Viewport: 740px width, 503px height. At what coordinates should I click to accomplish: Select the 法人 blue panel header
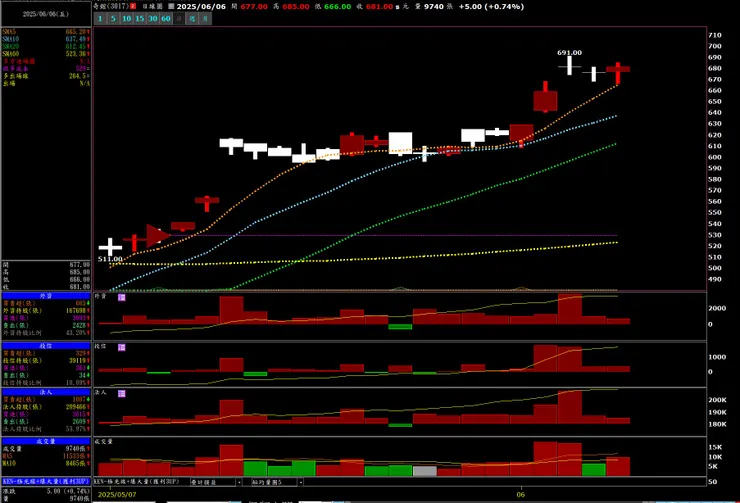(46, 392)
